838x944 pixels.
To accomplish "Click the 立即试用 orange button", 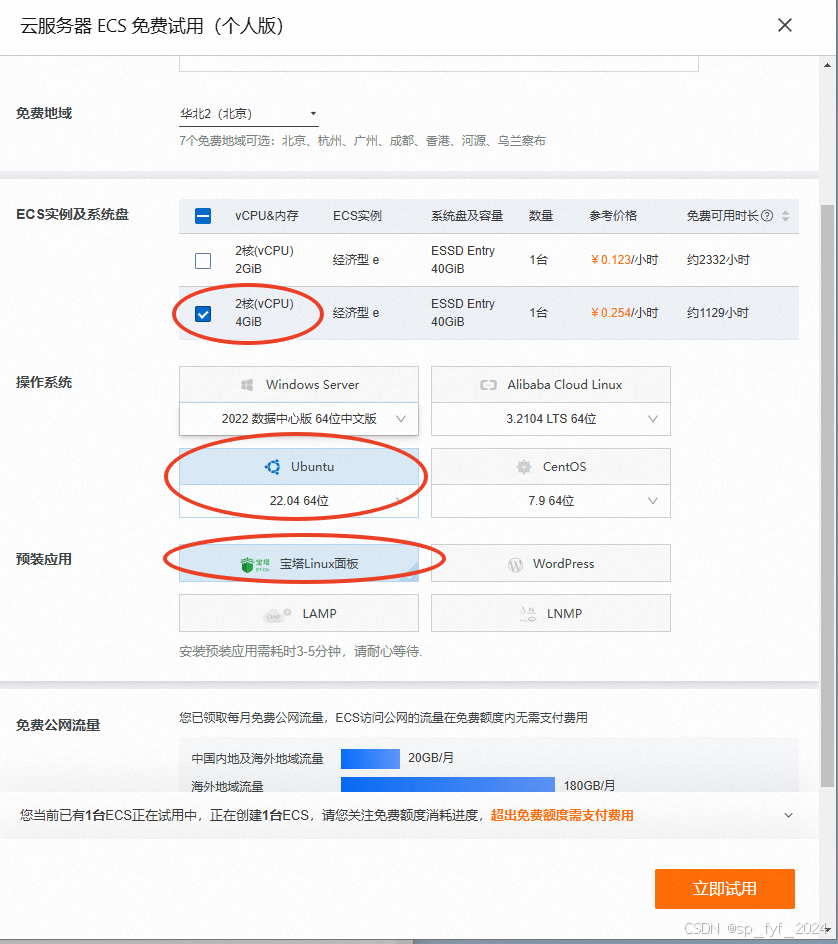I will (x=725, y=888).
